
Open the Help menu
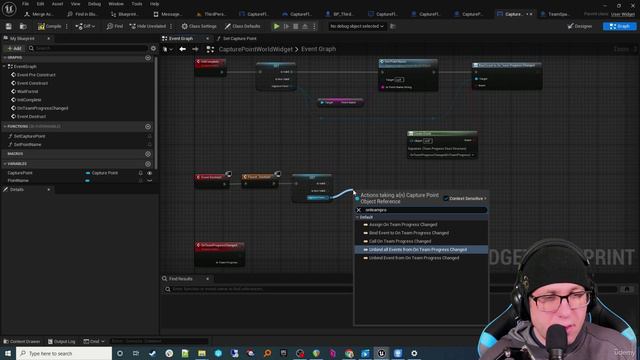(154, 4)
